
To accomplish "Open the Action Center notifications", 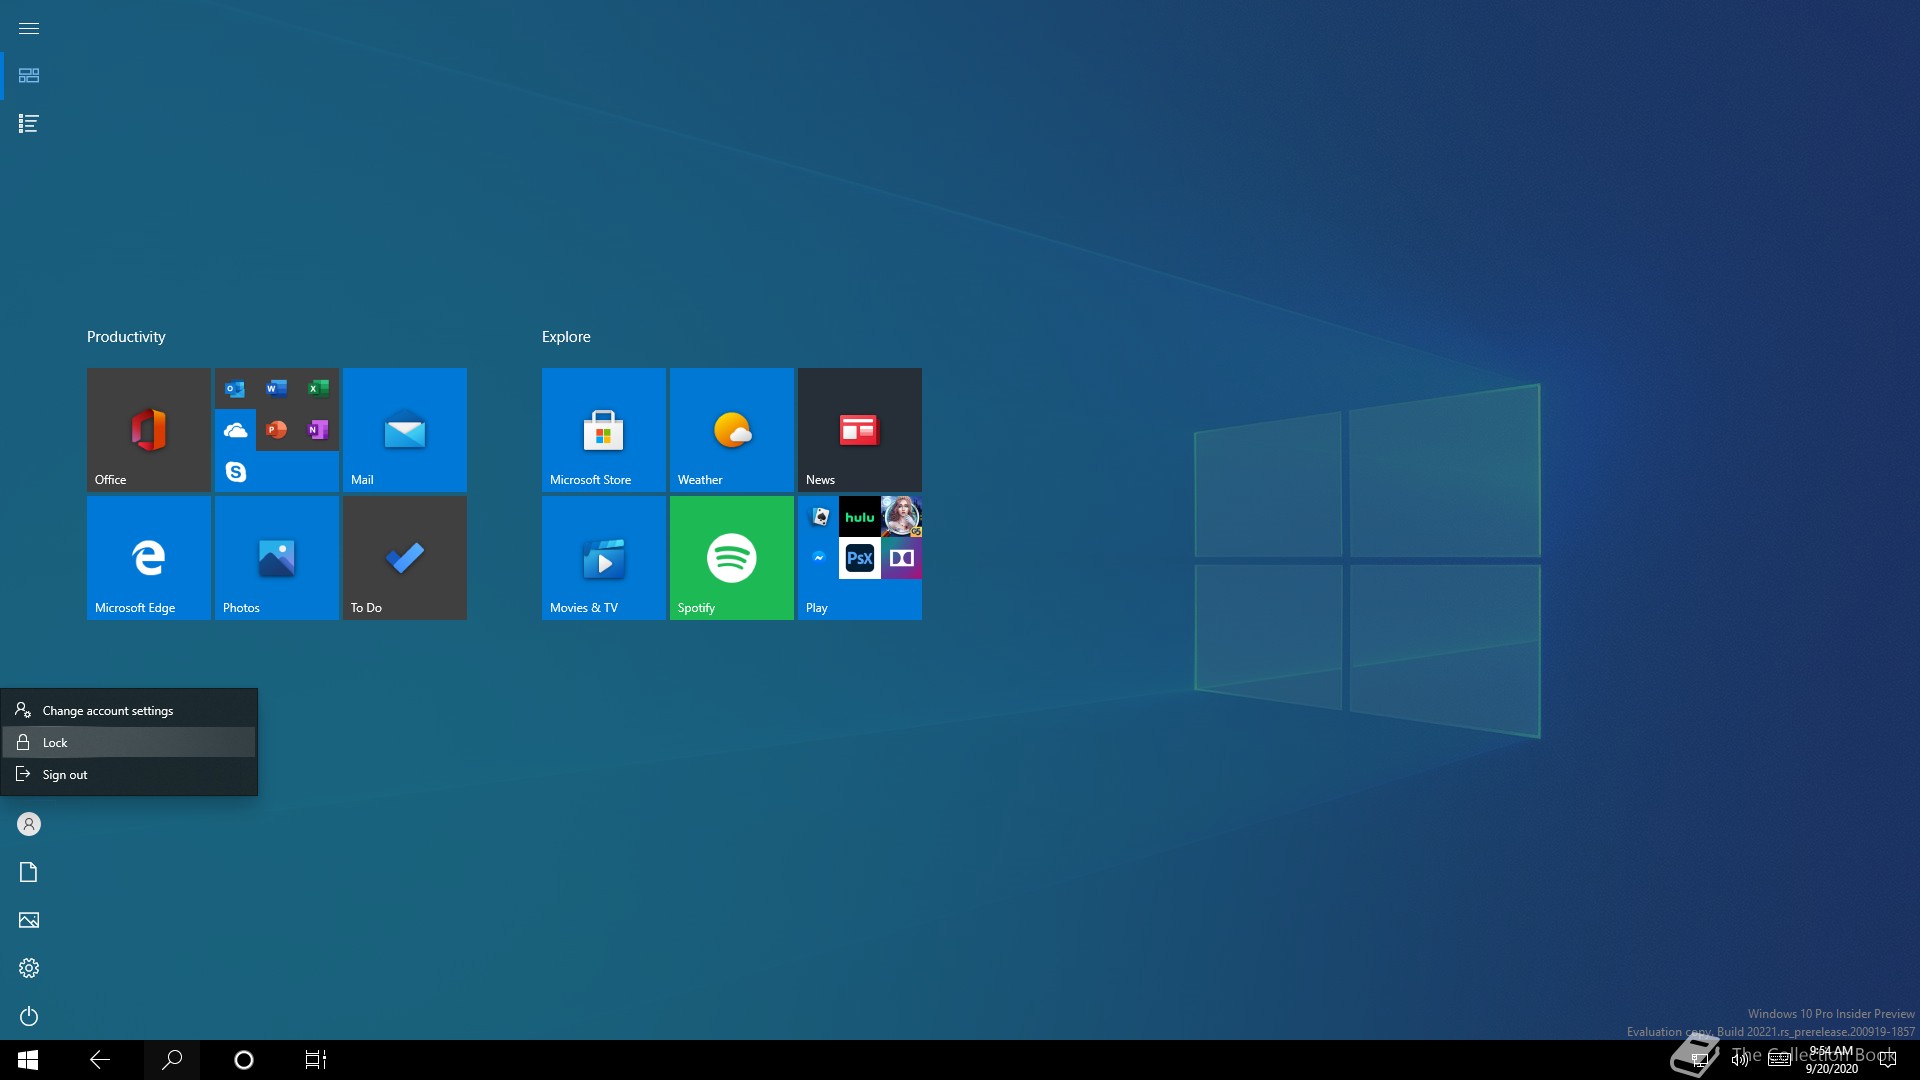I will 1888,1060.
